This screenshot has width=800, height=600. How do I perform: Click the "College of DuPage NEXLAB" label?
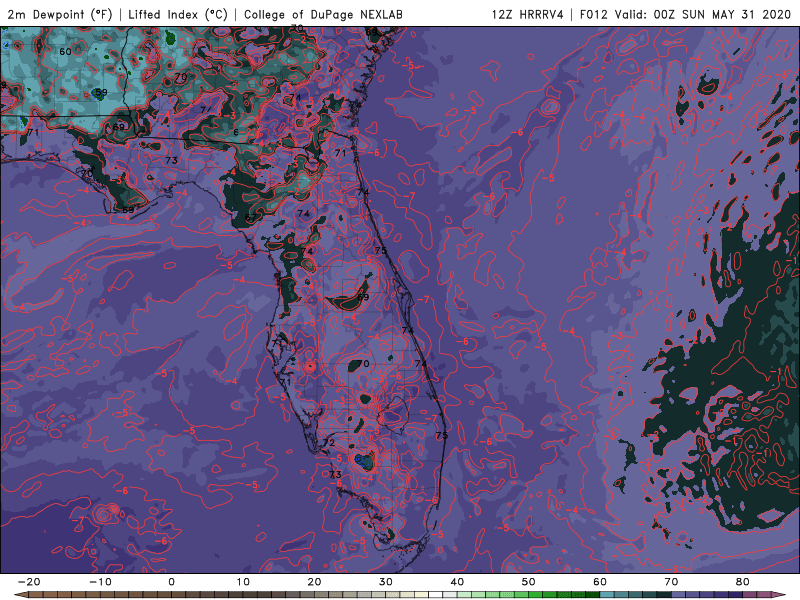point(323,15)
